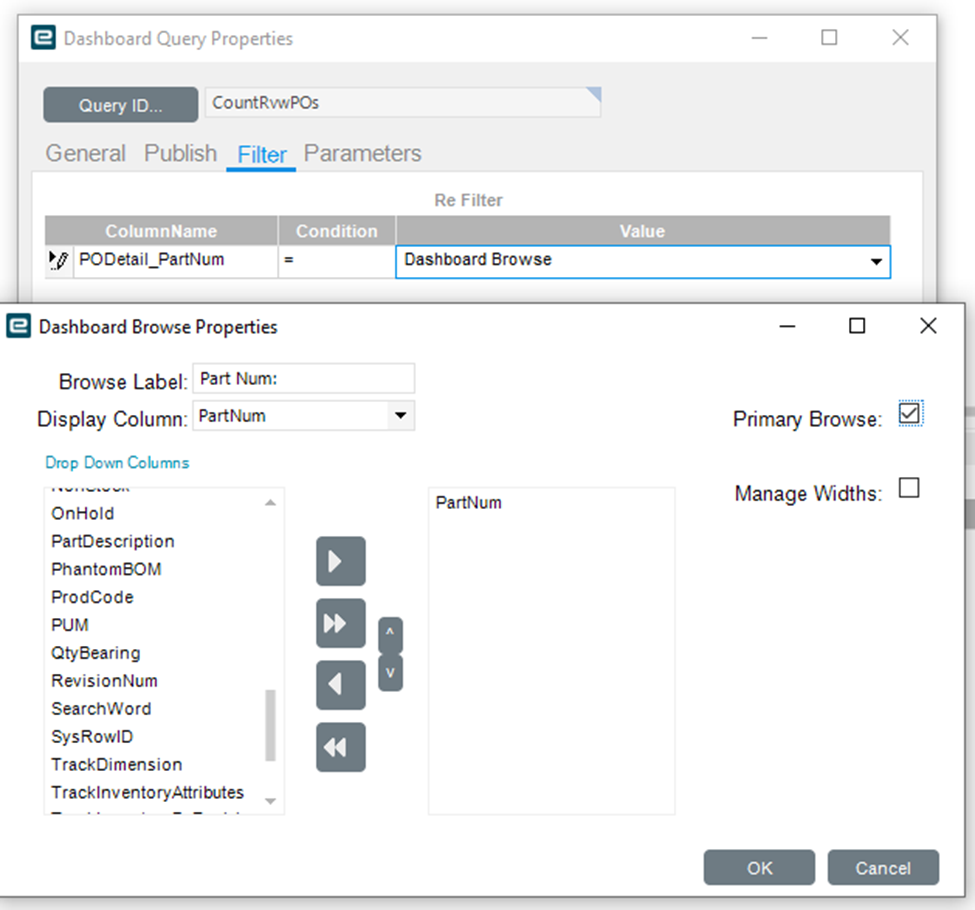Click the move selected column right arrow

[x=340, y=561]
